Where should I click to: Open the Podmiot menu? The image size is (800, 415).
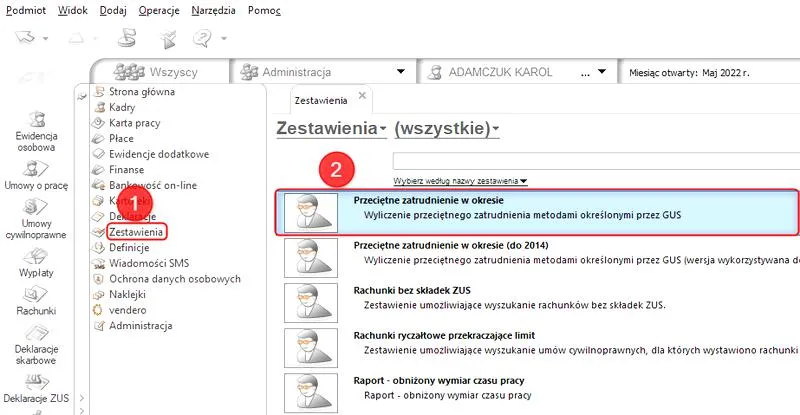[x=26, y=10]
